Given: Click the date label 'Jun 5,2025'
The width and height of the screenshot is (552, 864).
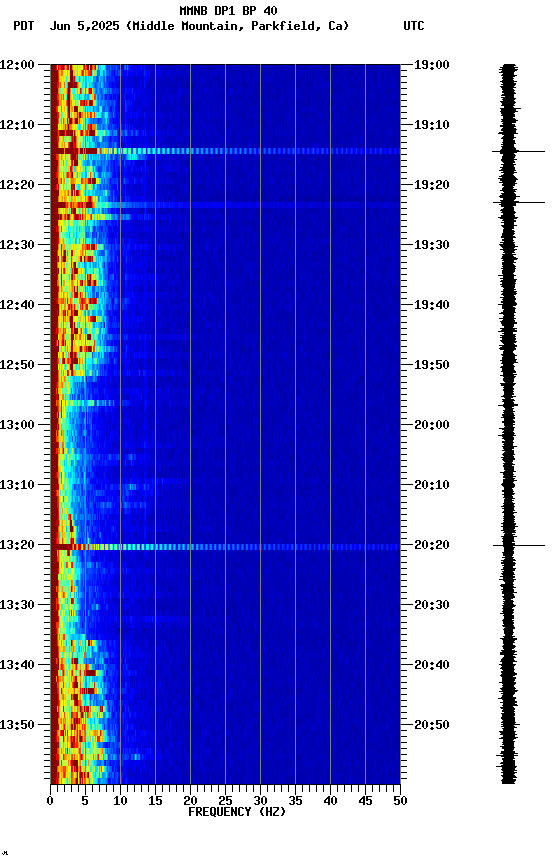Looking at the screenshot, I should 84,26.
